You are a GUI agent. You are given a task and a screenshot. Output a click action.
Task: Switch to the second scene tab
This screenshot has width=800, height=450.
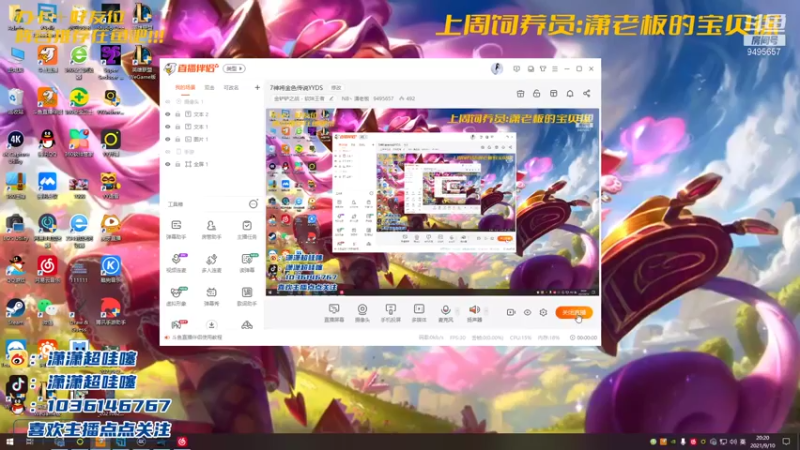(209, 88)
